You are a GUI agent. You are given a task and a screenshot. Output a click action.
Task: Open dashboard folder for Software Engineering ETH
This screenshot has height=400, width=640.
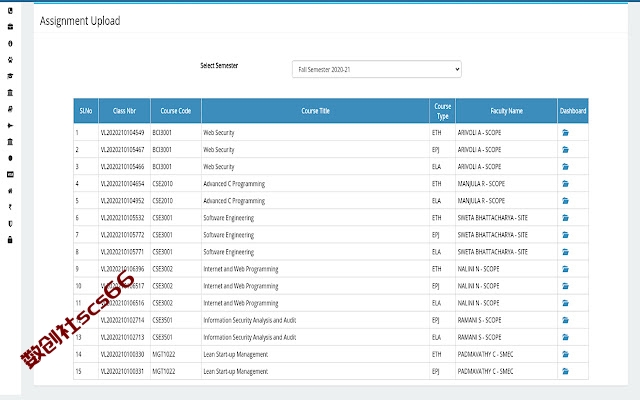point(565,218)
